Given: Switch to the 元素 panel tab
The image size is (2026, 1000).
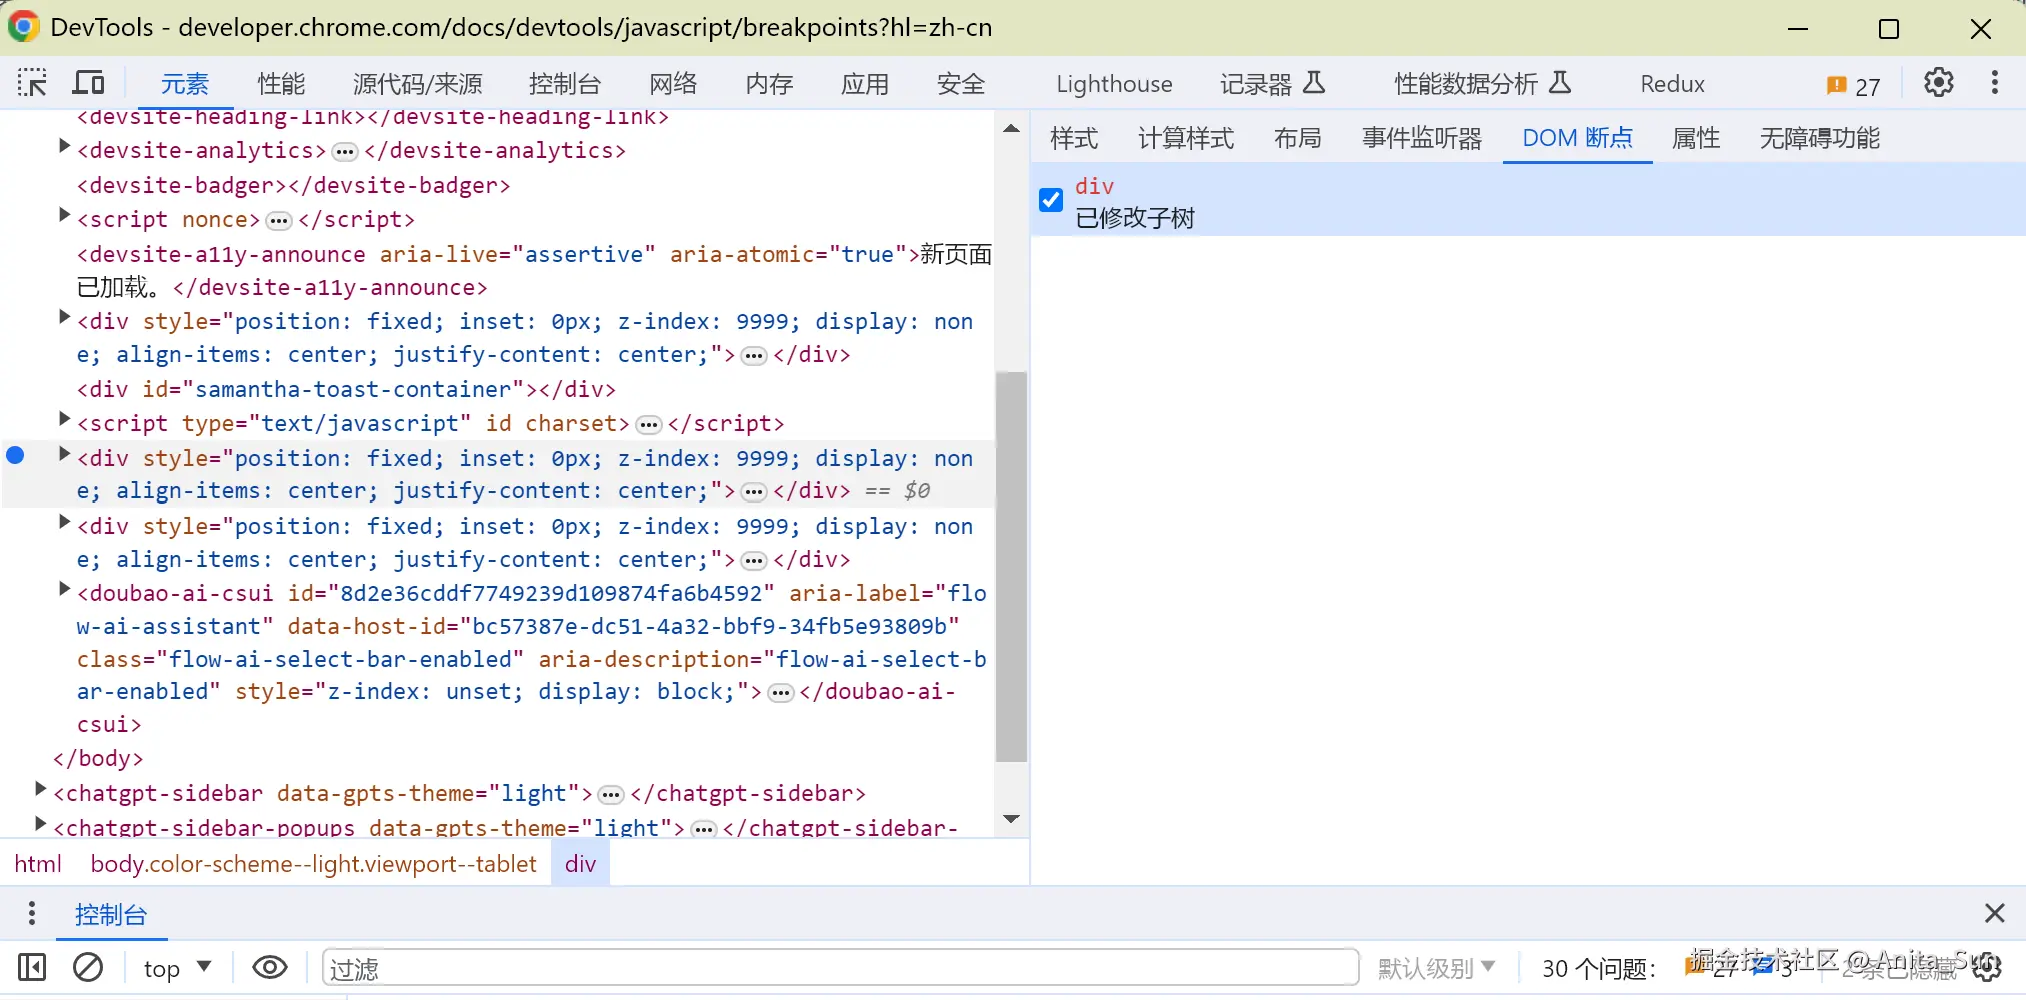Looking at the screenshot, I should point(185,84).
